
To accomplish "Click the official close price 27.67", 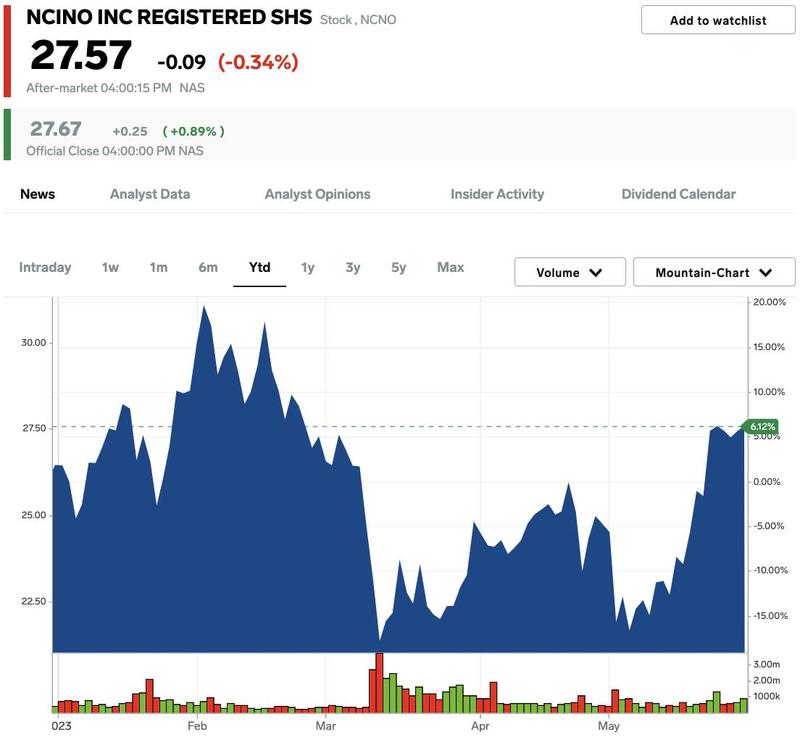I will click(x=56, y=129).
